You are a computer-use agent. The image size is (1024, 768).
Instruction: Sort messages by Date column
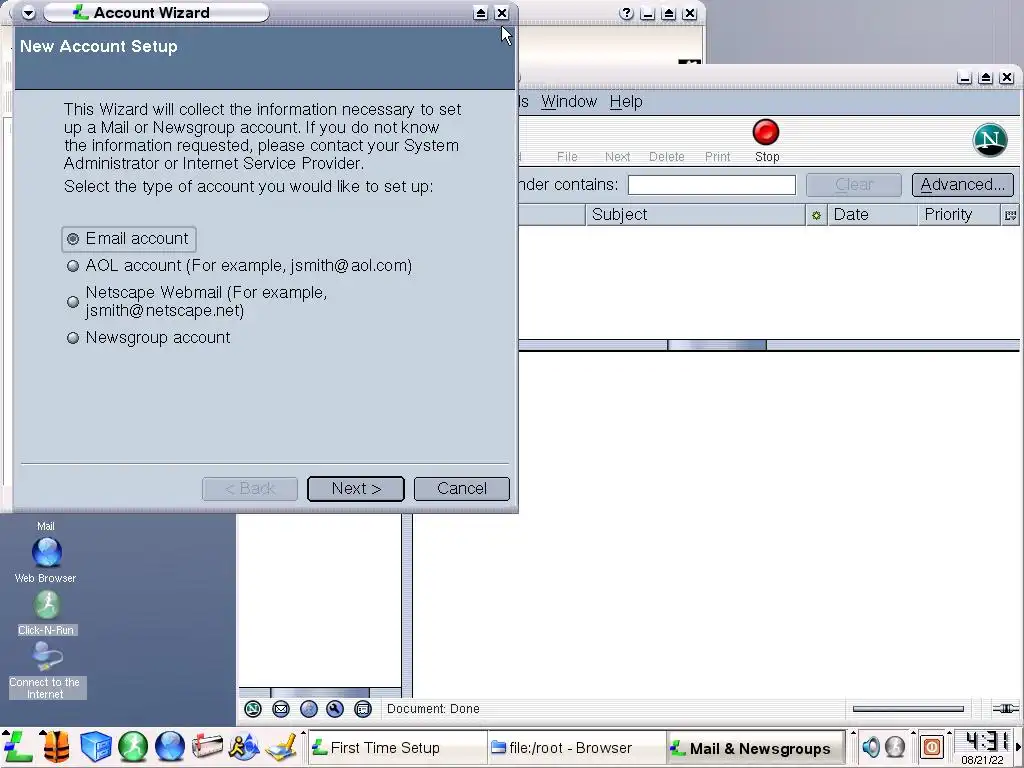pyautogui.click(x=872, y=215)
